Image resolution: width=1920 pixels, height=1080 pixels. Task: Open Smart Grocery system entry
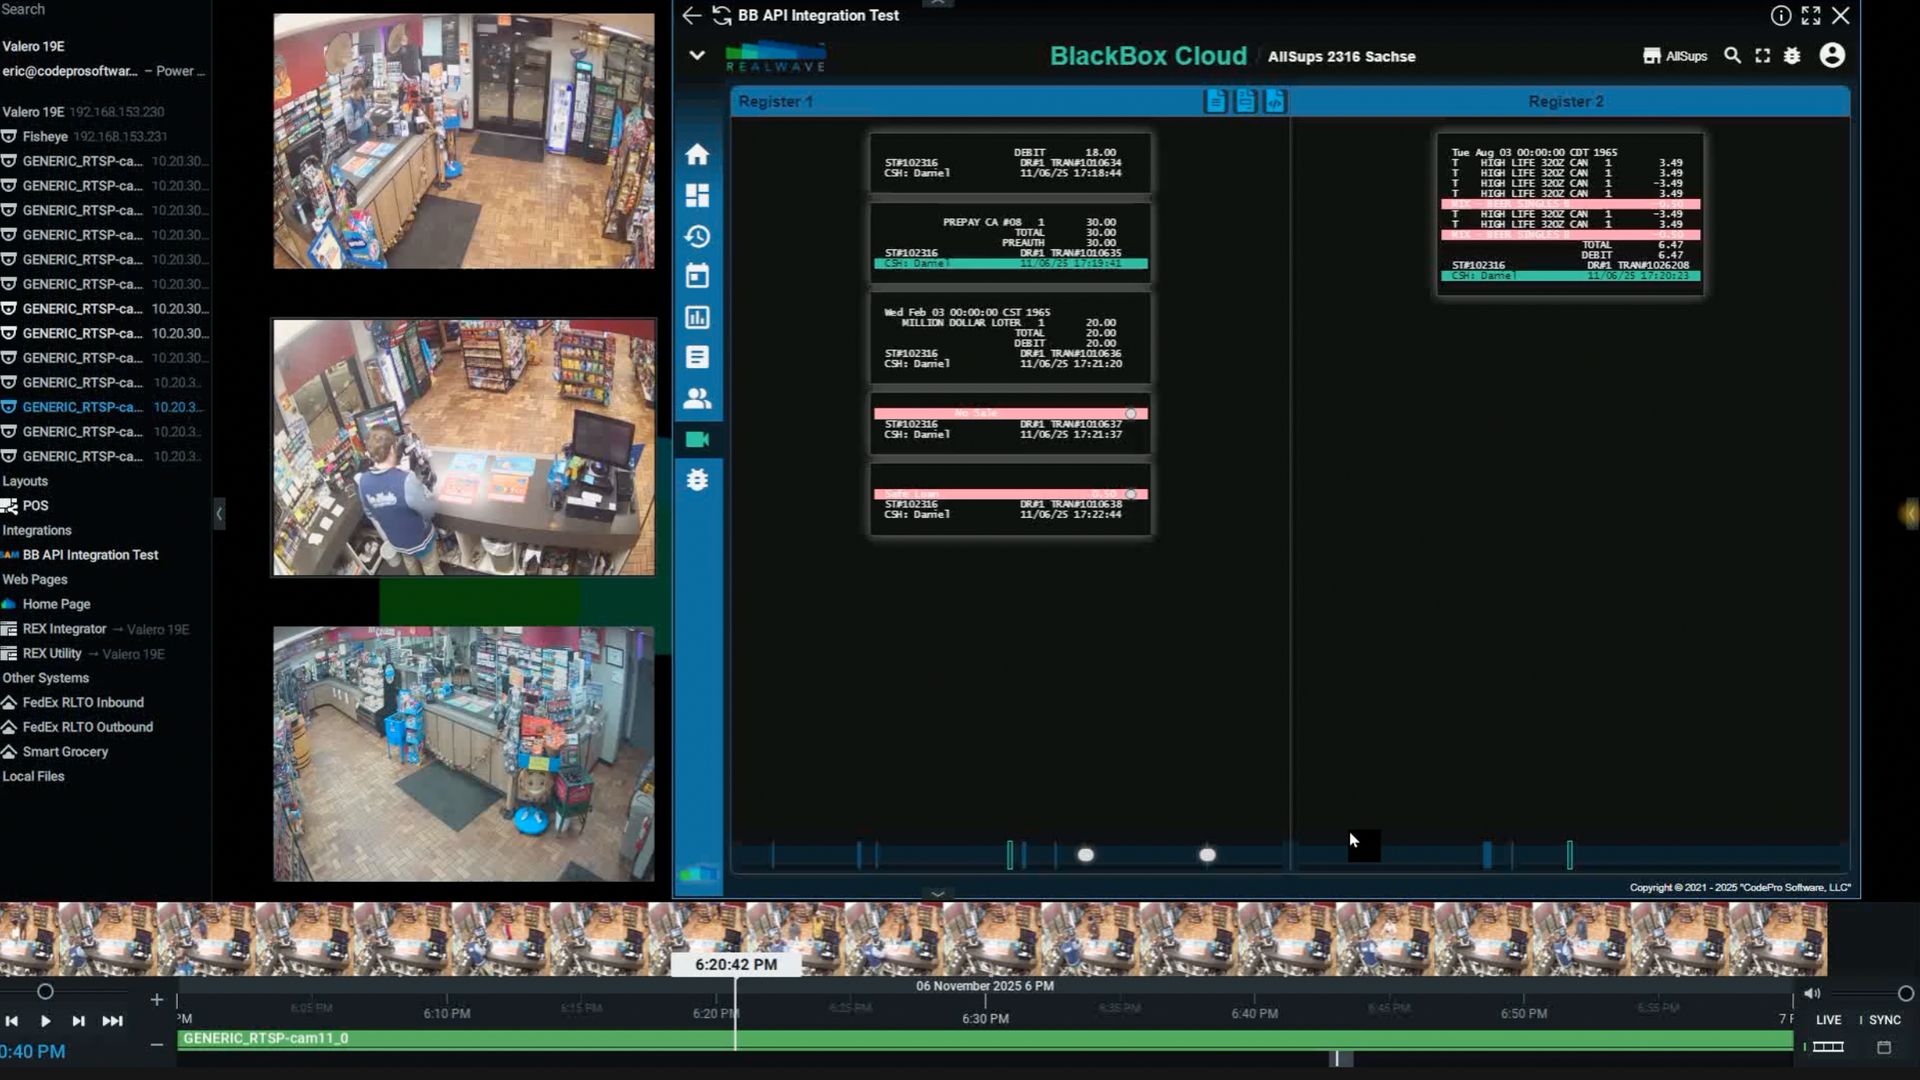tap(65, 752)
